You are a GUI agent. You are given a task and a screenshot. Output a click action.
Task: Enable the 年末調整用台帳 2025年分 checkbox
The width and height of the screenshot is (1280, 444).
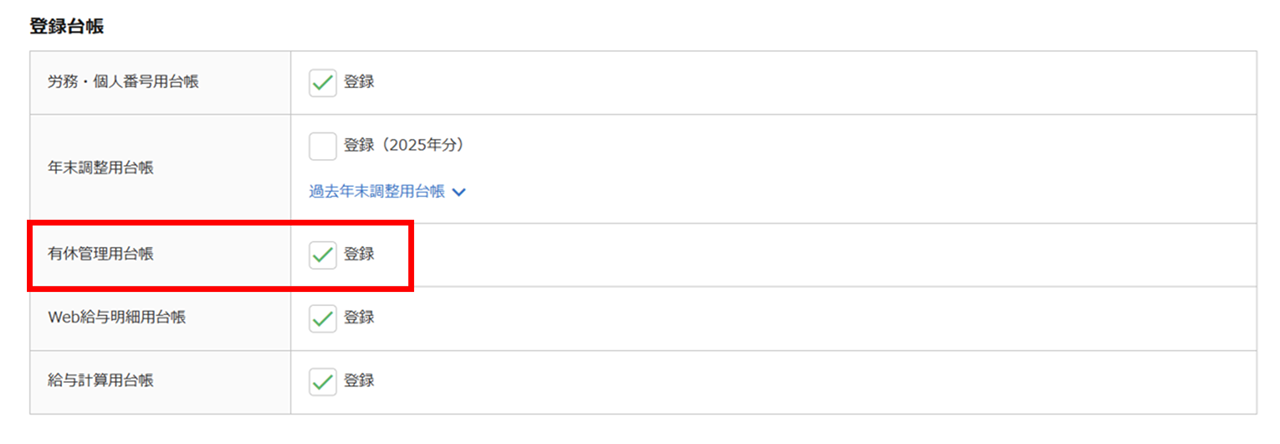click(x=323, y=146)
